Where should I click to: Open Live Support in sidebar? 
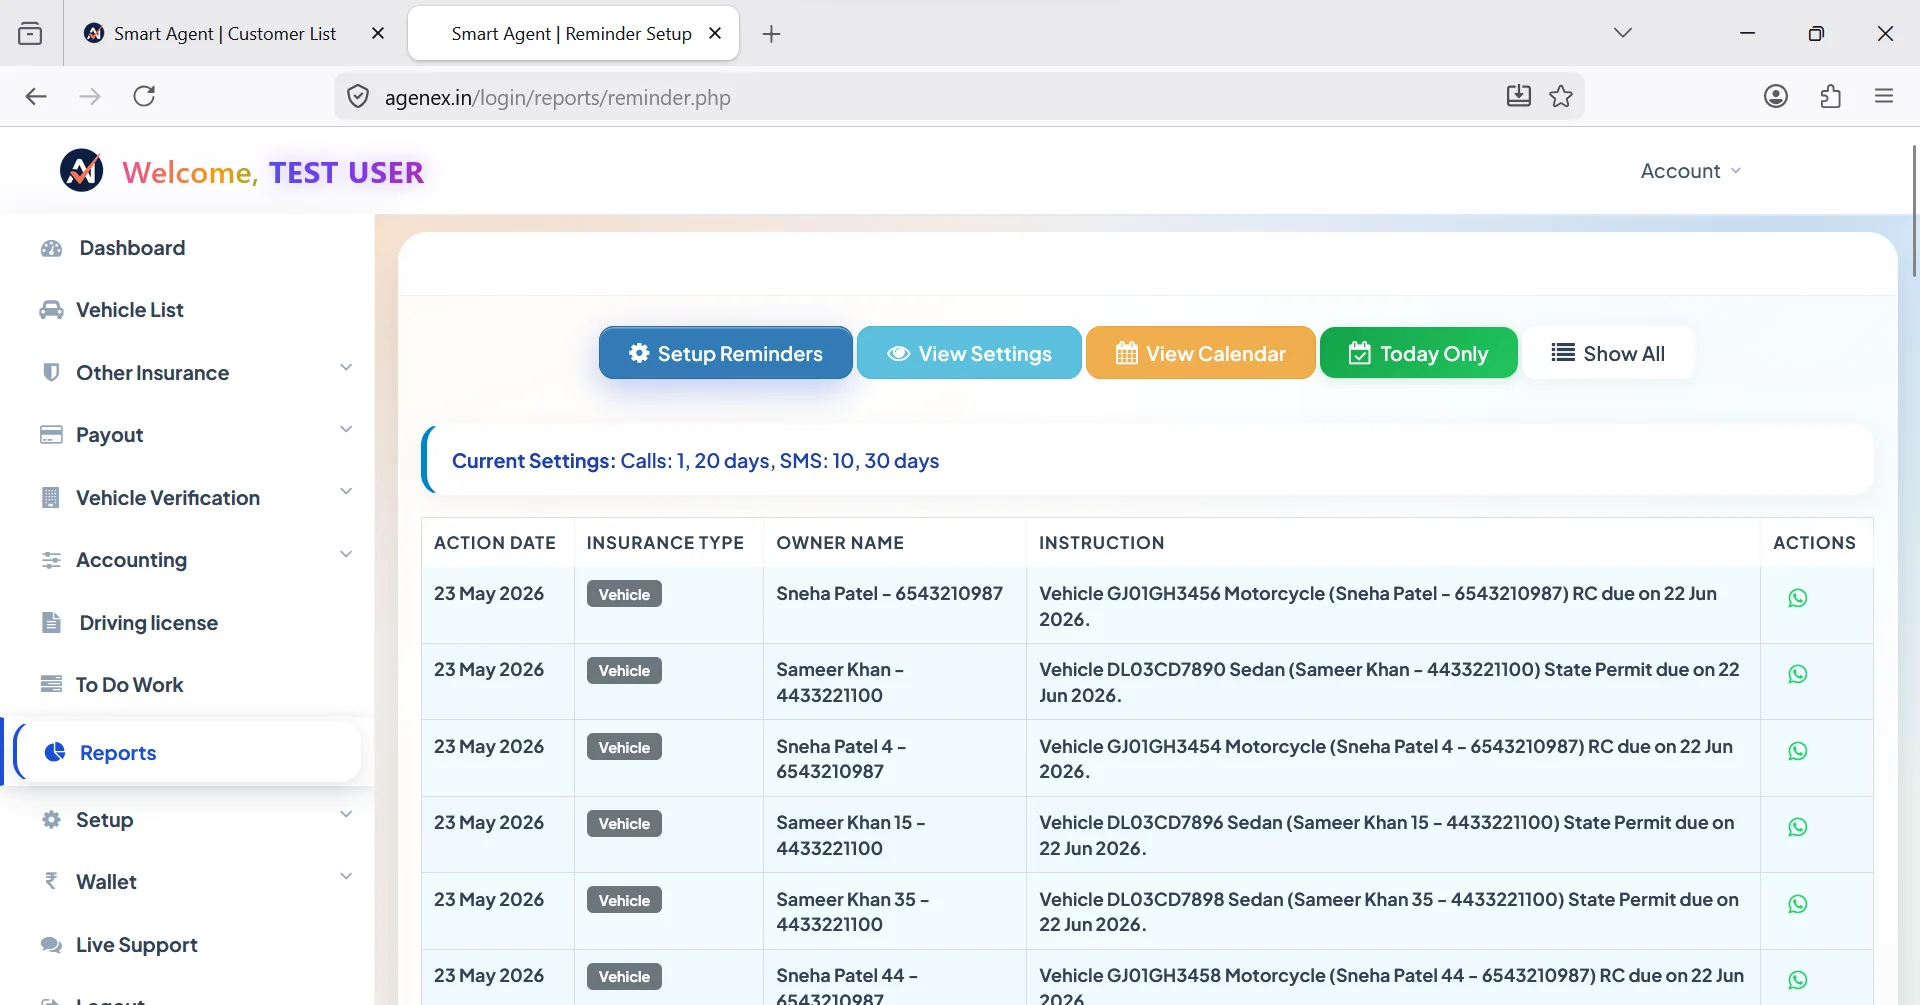[137, 945]
